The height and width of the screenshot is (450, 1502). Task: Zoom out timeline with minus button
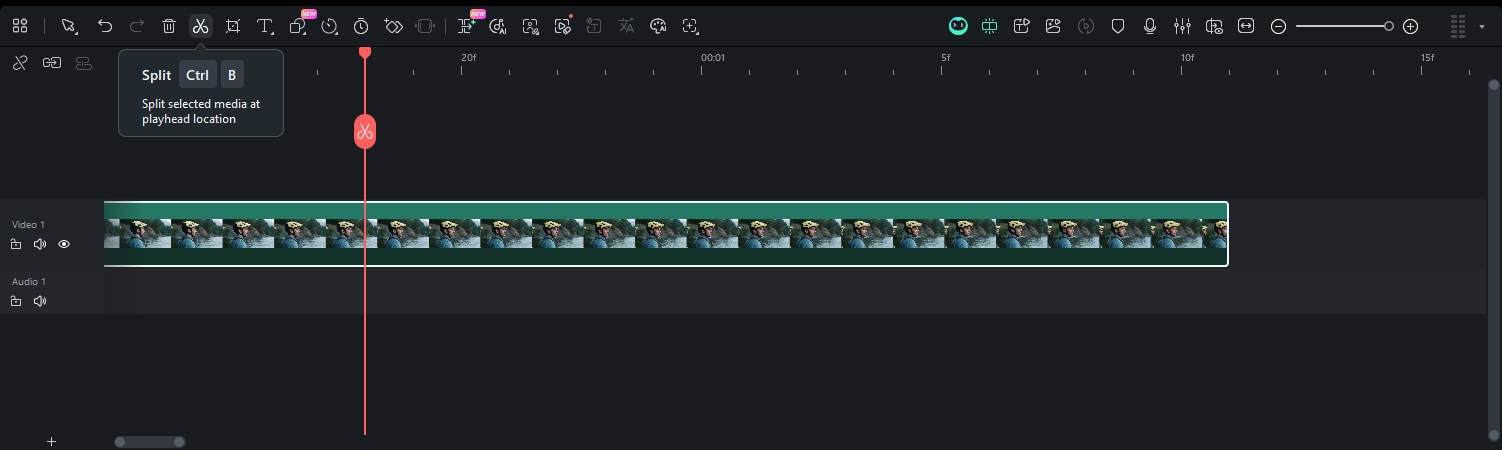coord(1278,26)
